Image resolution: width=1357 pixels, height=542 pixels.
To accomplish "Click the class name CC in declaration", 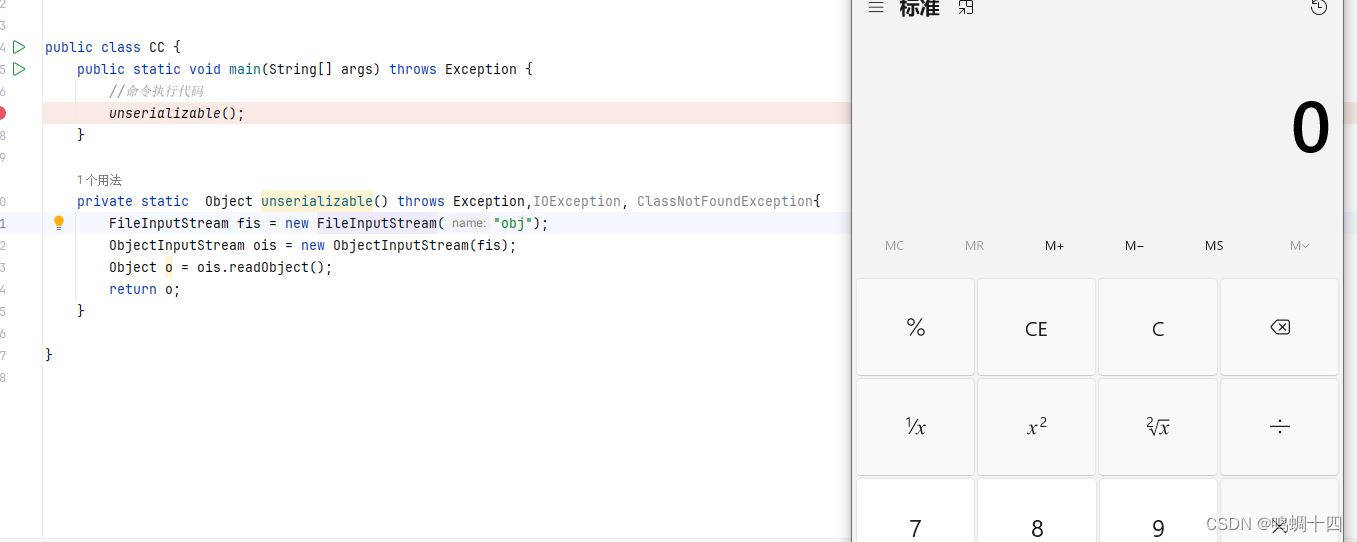I will pos(157,47).
